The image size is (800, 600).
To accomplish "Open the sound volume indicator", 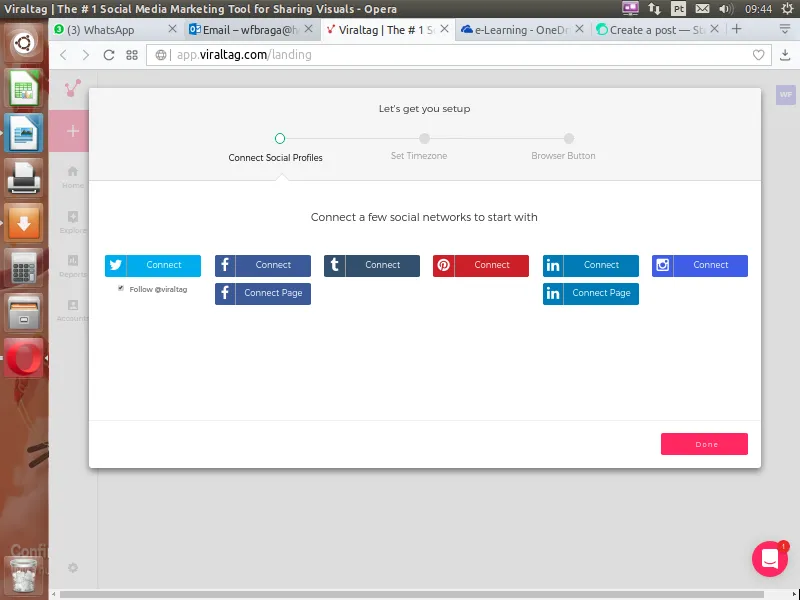I will pyautogui.click(x=726, y=8).
